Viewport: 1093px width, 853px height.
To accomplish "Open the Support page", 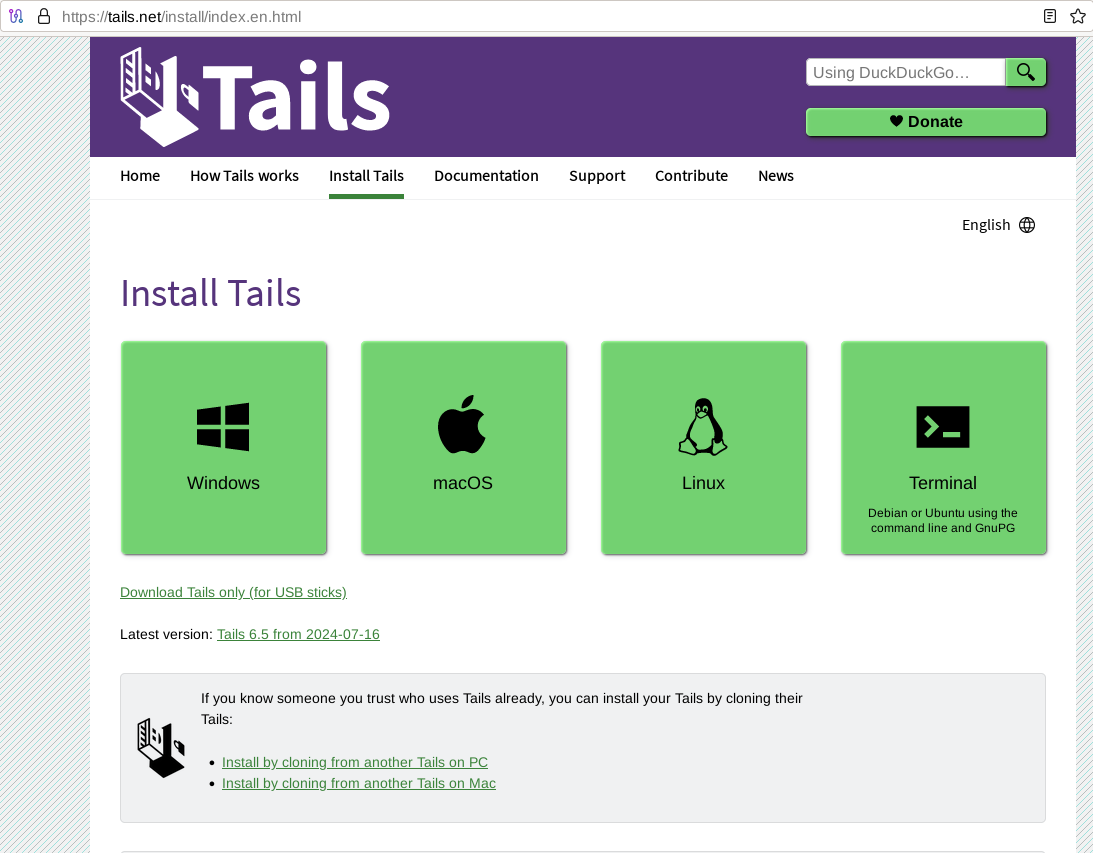I will tap(597, 176).
